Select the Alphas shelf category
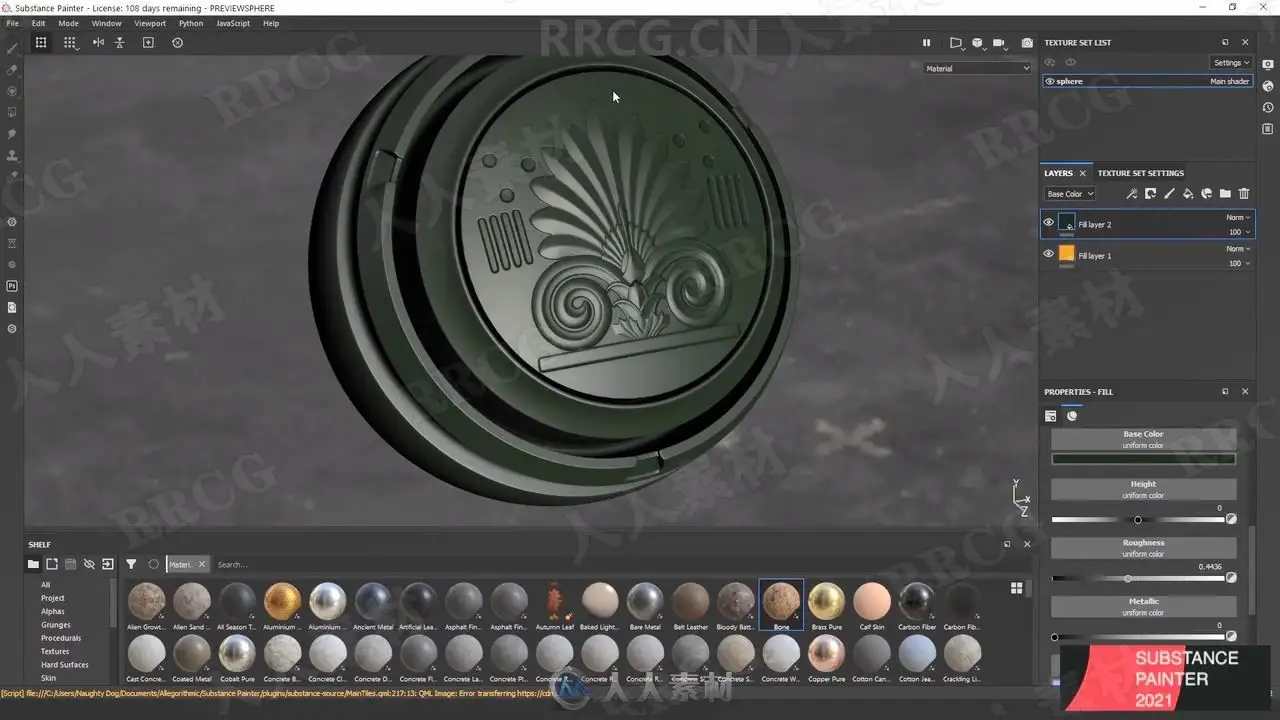Image resolution: width=1280 pixels, height=720 pixels. 53,611
